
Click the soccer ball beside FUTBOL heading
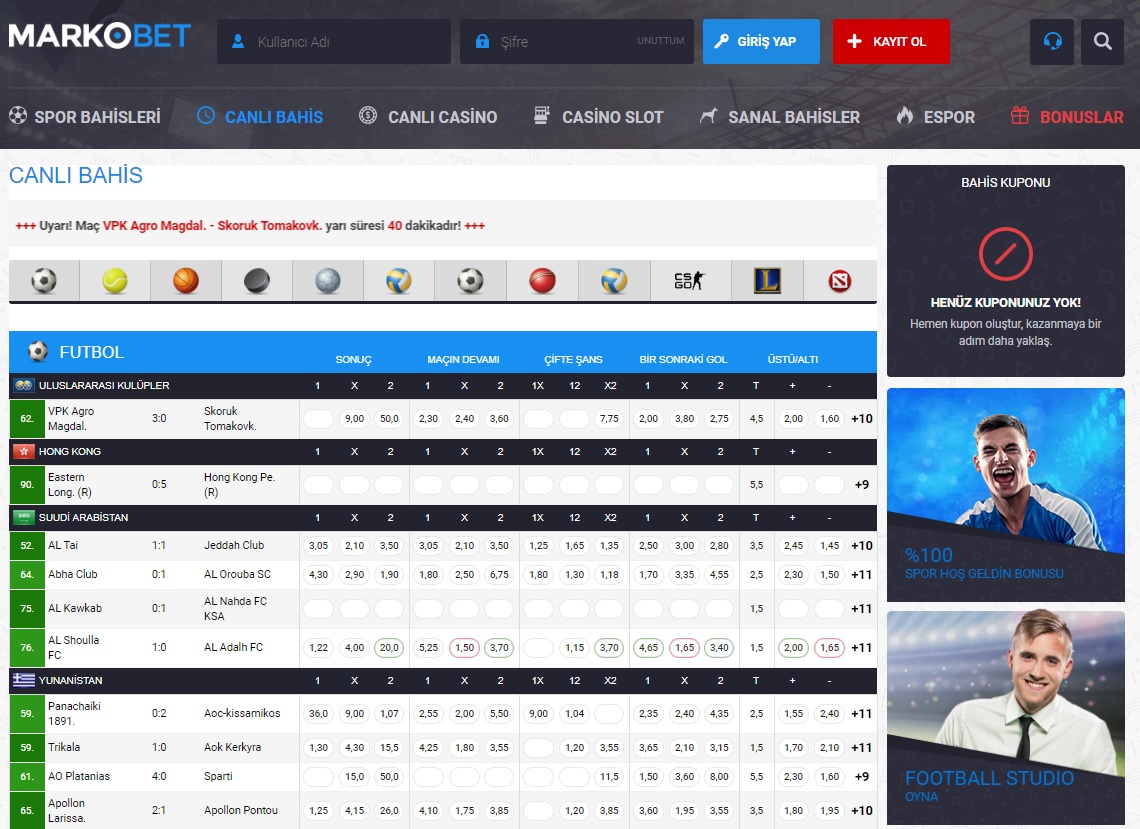click(38, 352)
